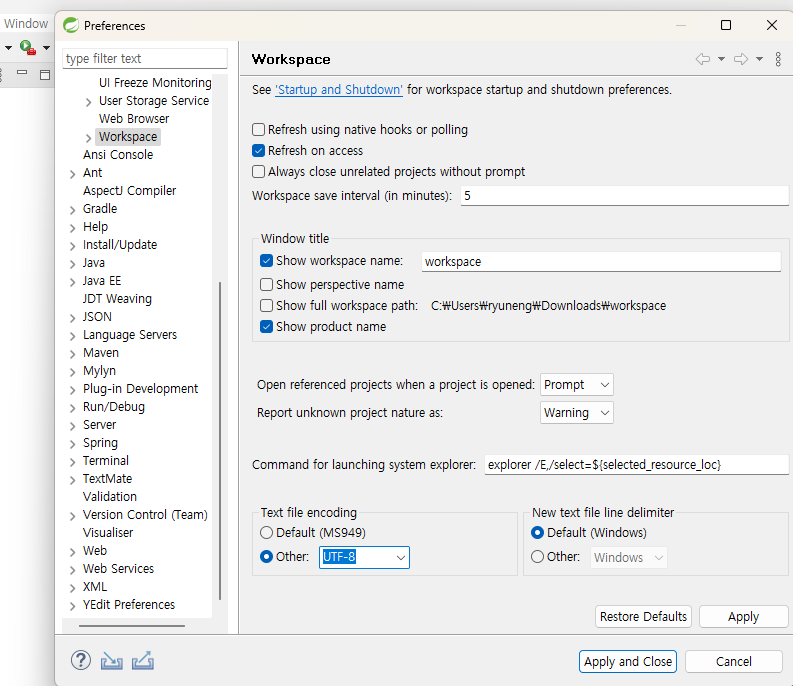Click the type filter text field
Viewport: 793px width, 686px height.
[x=145, y=58]
